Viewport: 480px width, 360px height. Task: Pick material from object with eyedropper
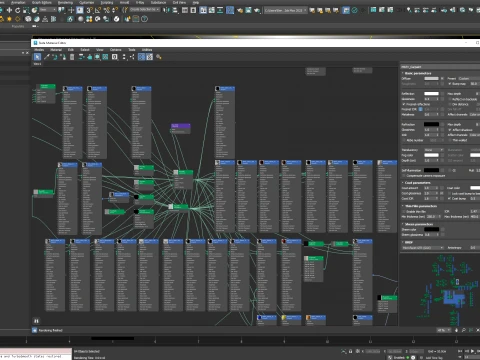click(47, 57)
